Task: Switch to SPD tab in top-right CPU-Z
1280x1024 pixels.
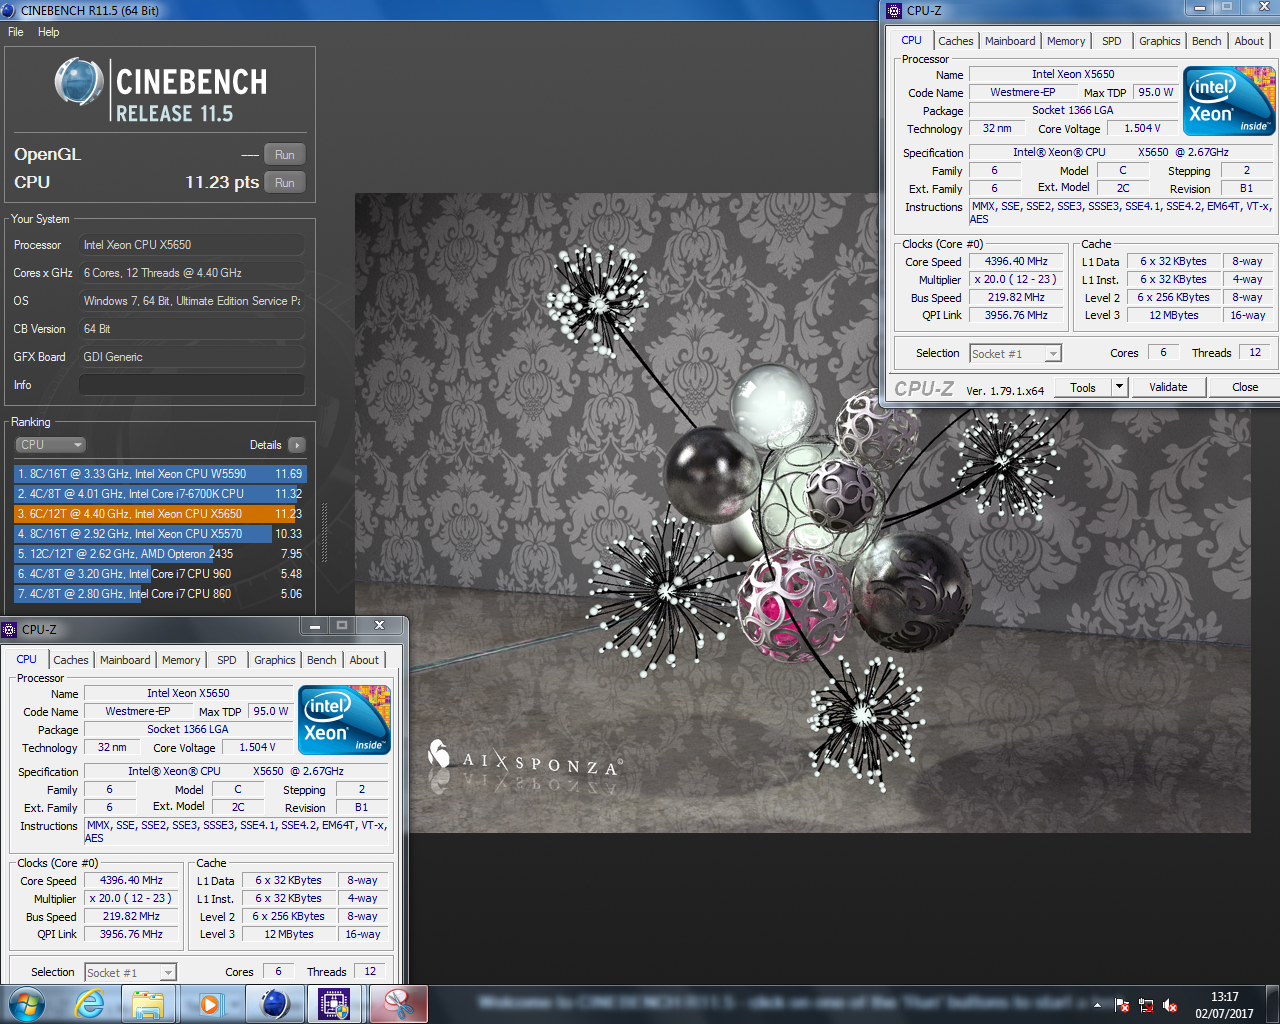Action: click(x=1111, y=41)
